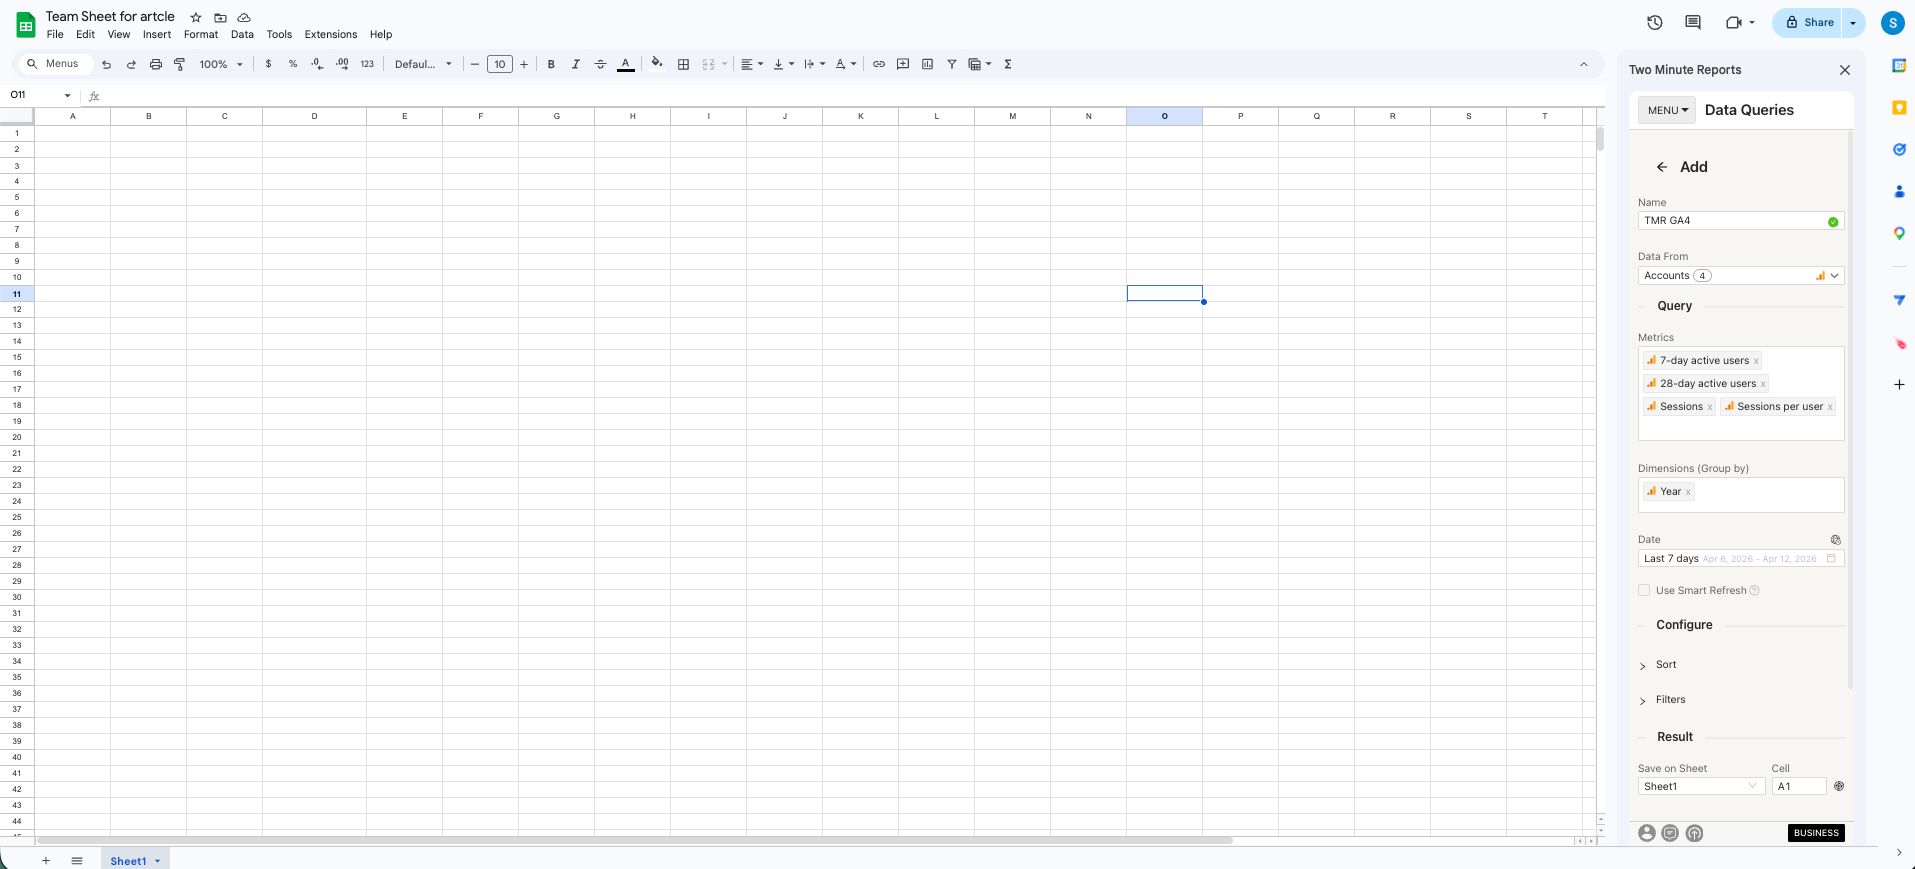Image resolution: width=1915 pixels, height=869 pixels.
Task: Decrease decimal places
Action: [317, 64]
